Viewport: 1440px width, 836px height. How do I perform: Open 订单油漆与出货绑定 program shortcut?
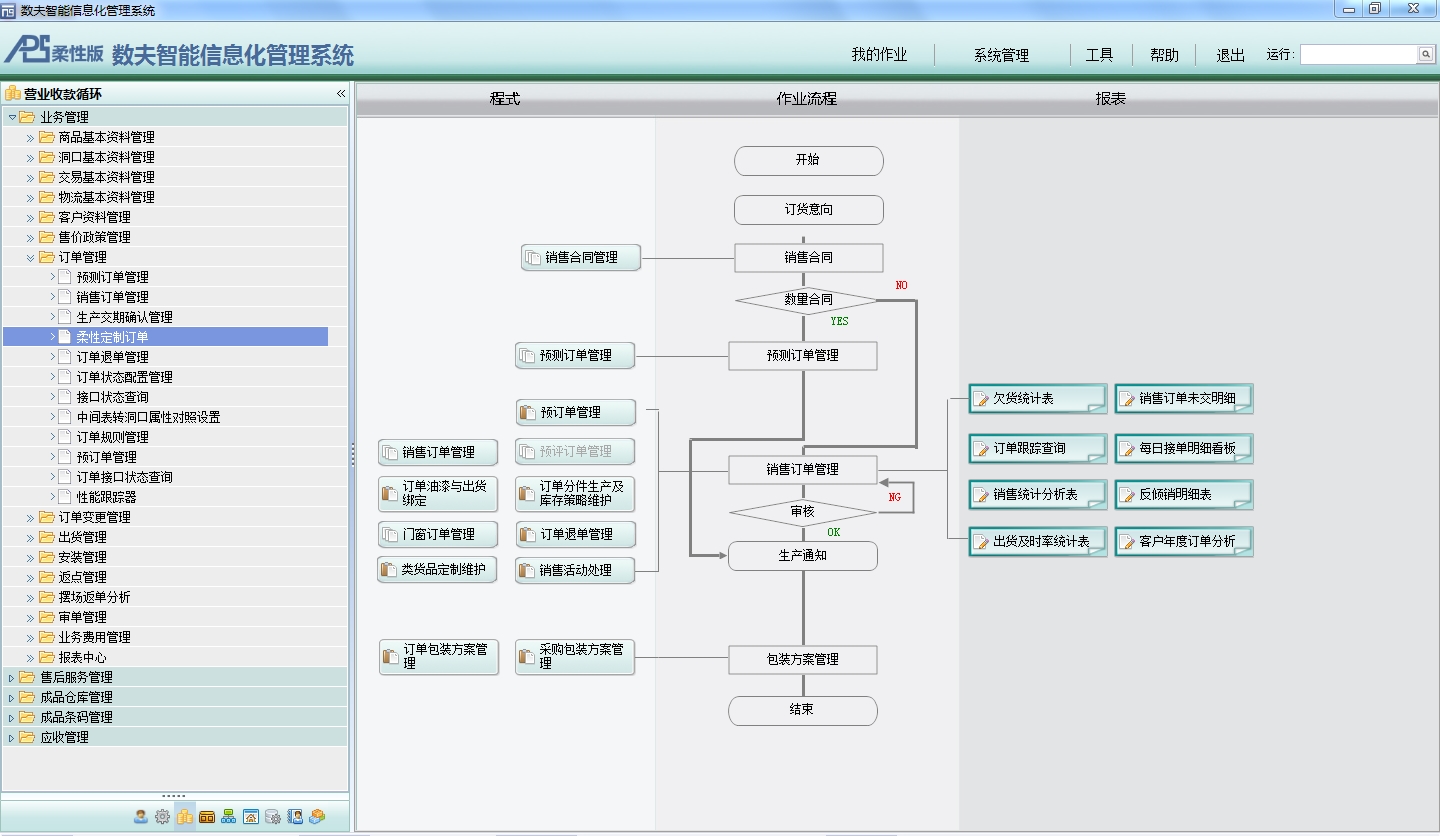point(438,493)
